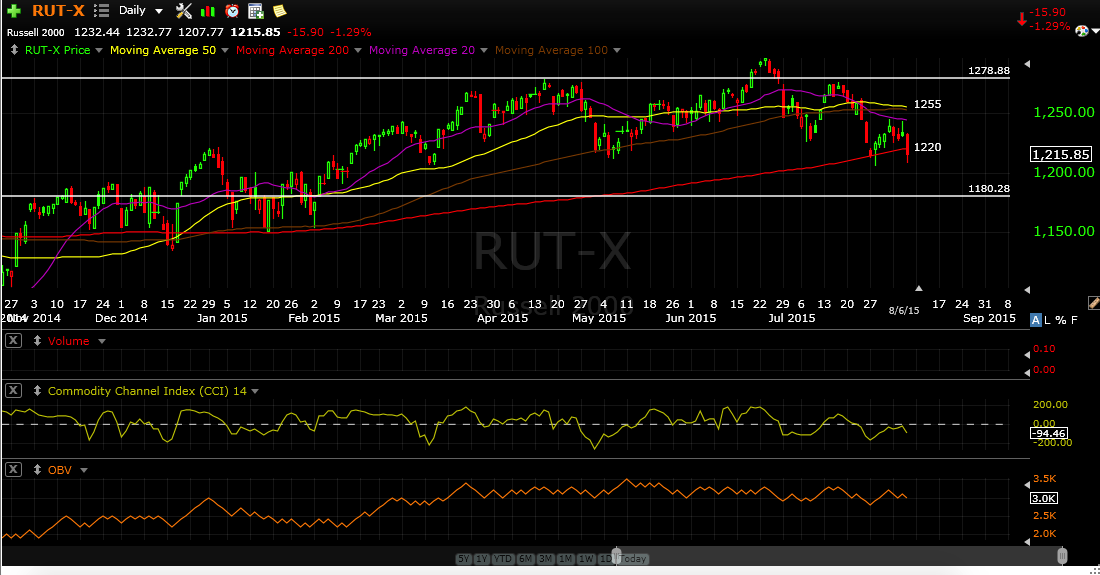This screenshot has height=575, width=1100.
Task: Select the 6M time range button
Action: [525, 559]
